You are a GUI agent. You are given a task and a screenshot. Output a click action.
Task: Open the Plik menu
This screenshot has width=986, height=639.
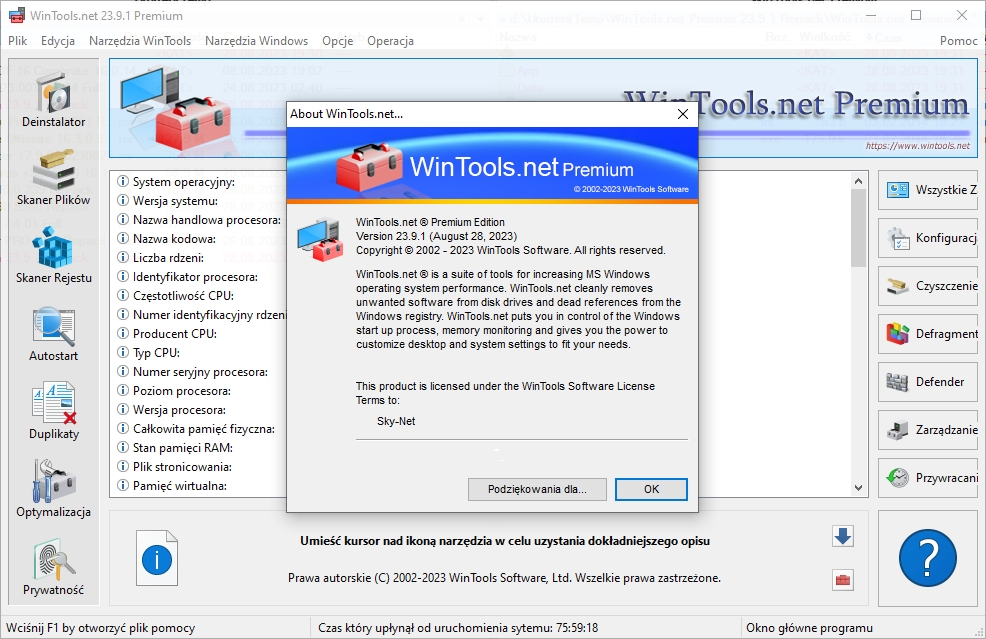point(18,40)
